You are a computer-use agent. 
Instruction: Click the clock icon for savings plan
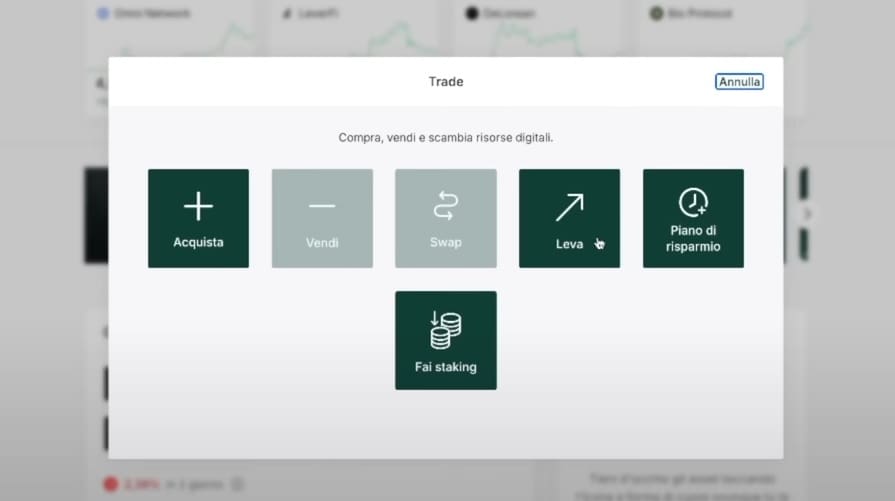pos(693,203)
